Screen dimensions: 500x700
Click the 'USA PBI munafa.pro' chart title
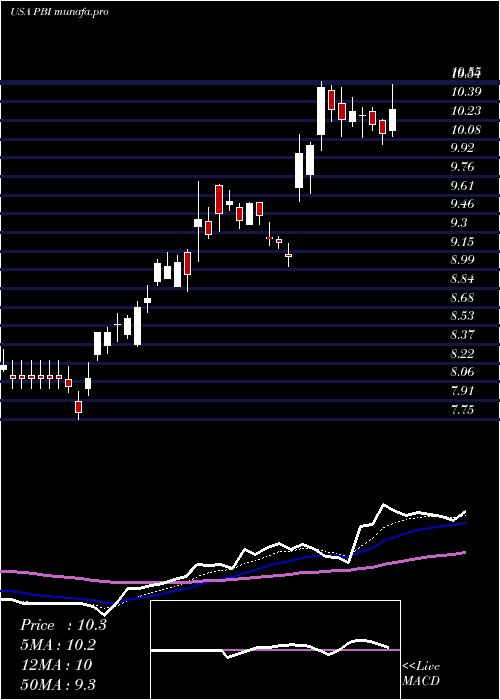[x=59, y=12]
